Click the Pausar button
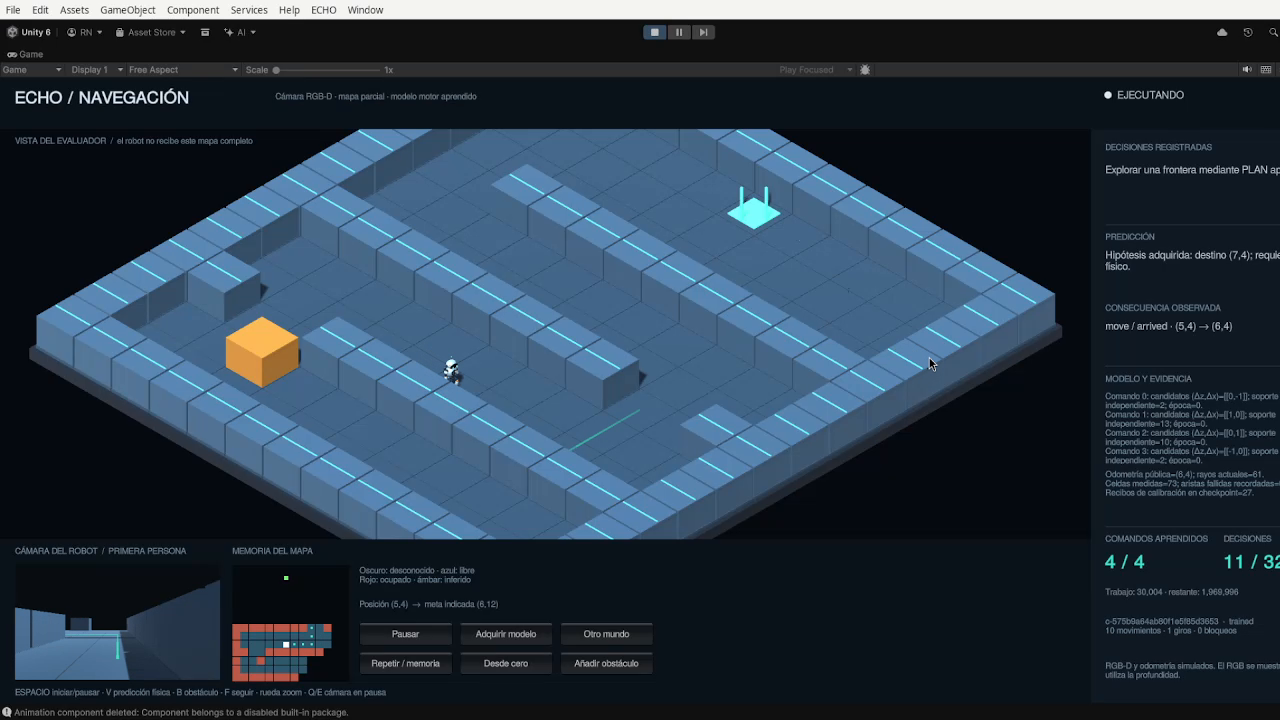The width and height of the screenshot is (1280, 720). click(x=405, y=634)
